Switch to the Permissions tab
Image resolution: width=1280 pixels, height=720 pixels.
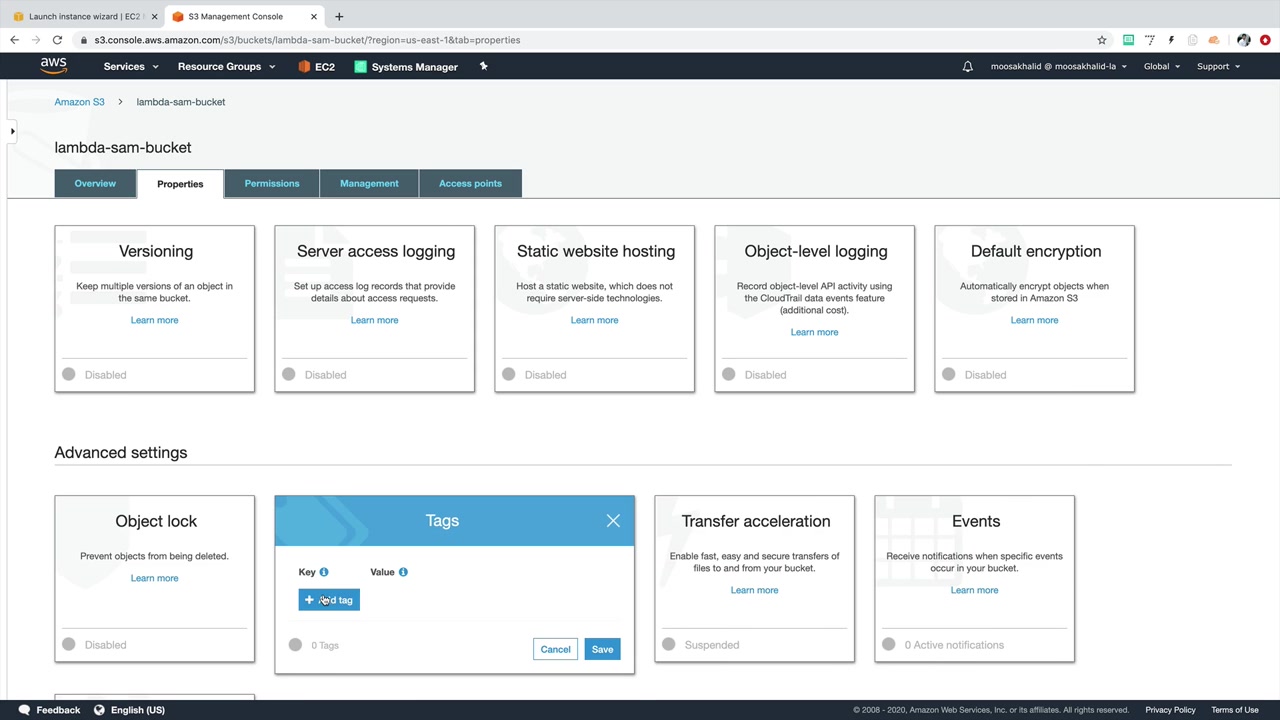272,183
